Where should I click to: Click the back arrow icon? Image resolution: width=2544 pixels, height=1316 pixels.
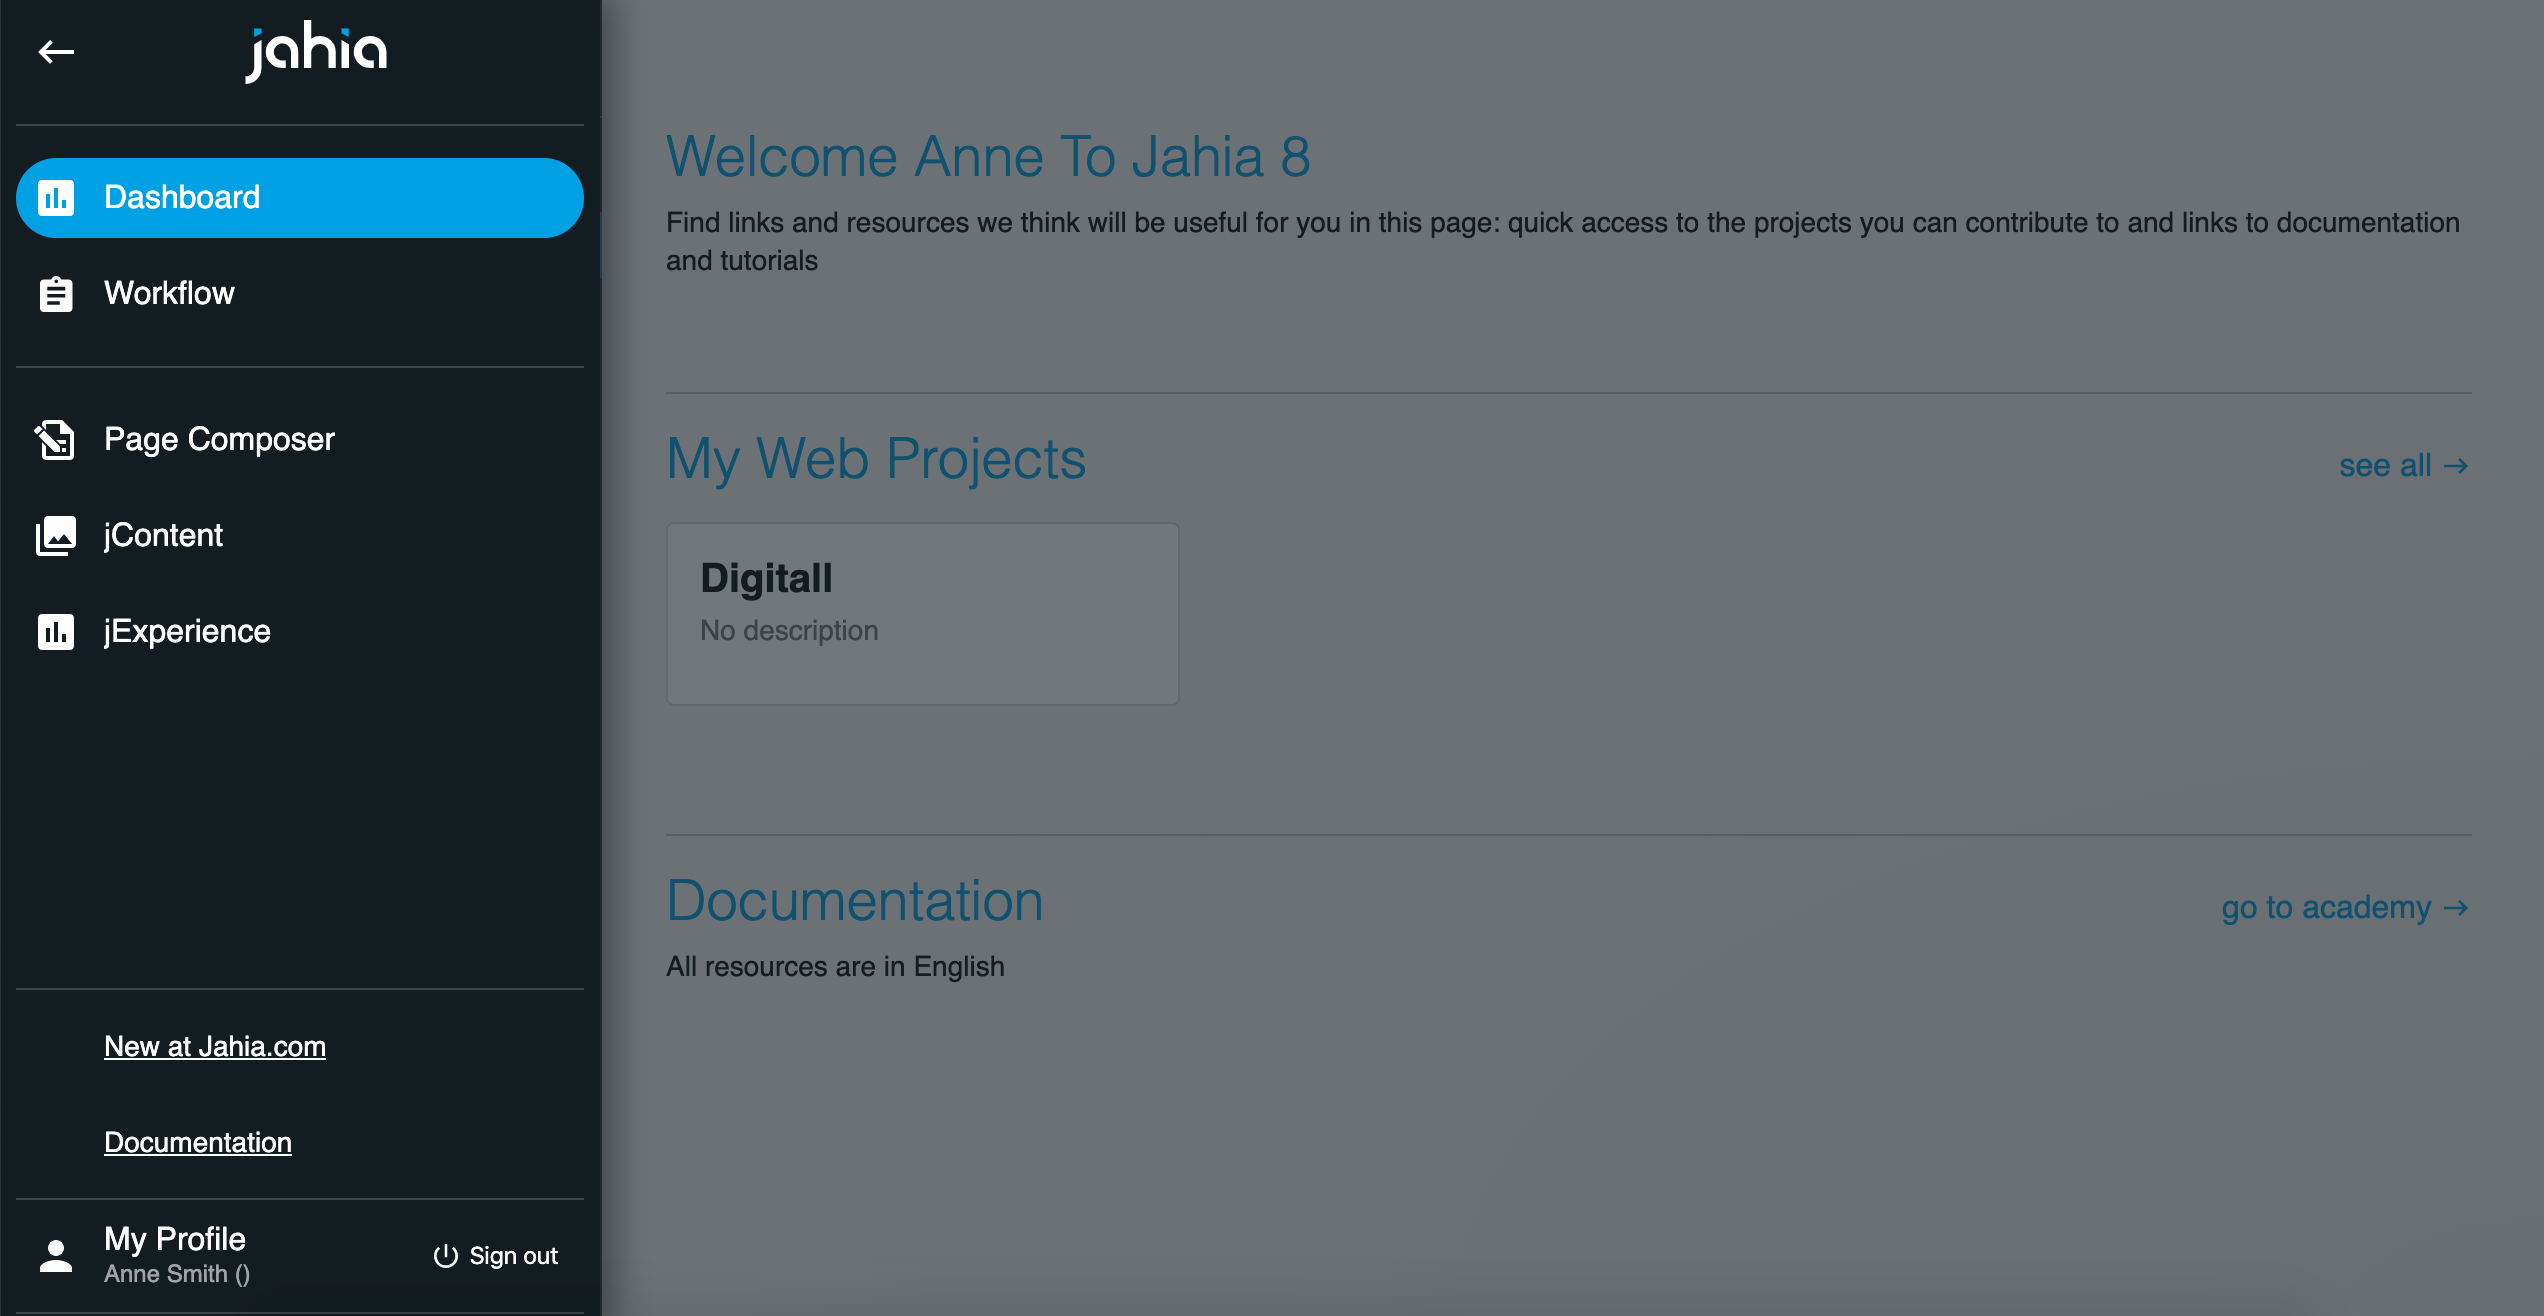pos(56,51)
